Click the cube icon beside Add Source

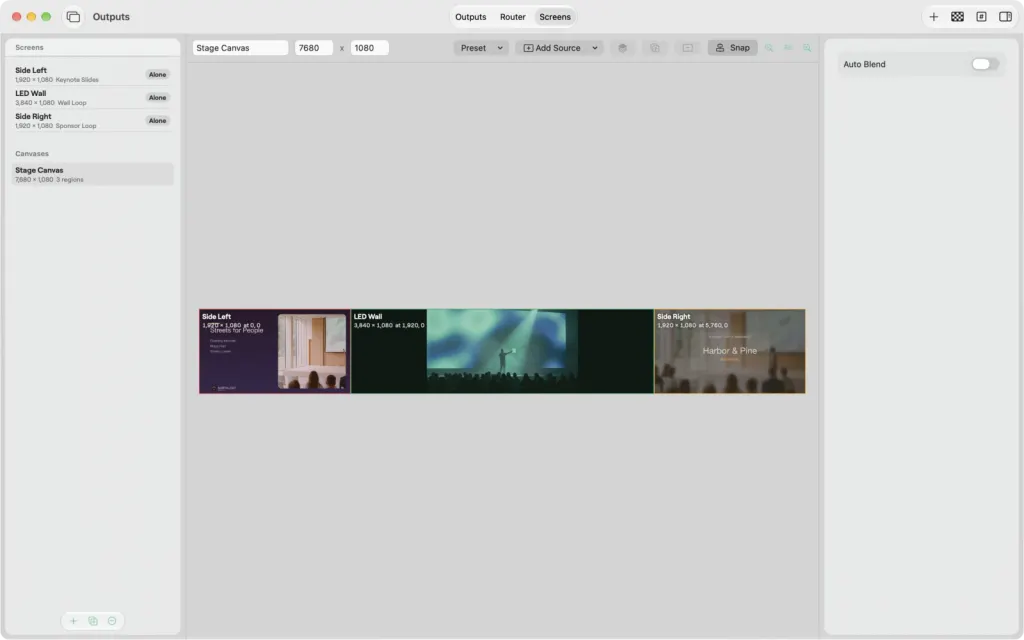point(622,48)
